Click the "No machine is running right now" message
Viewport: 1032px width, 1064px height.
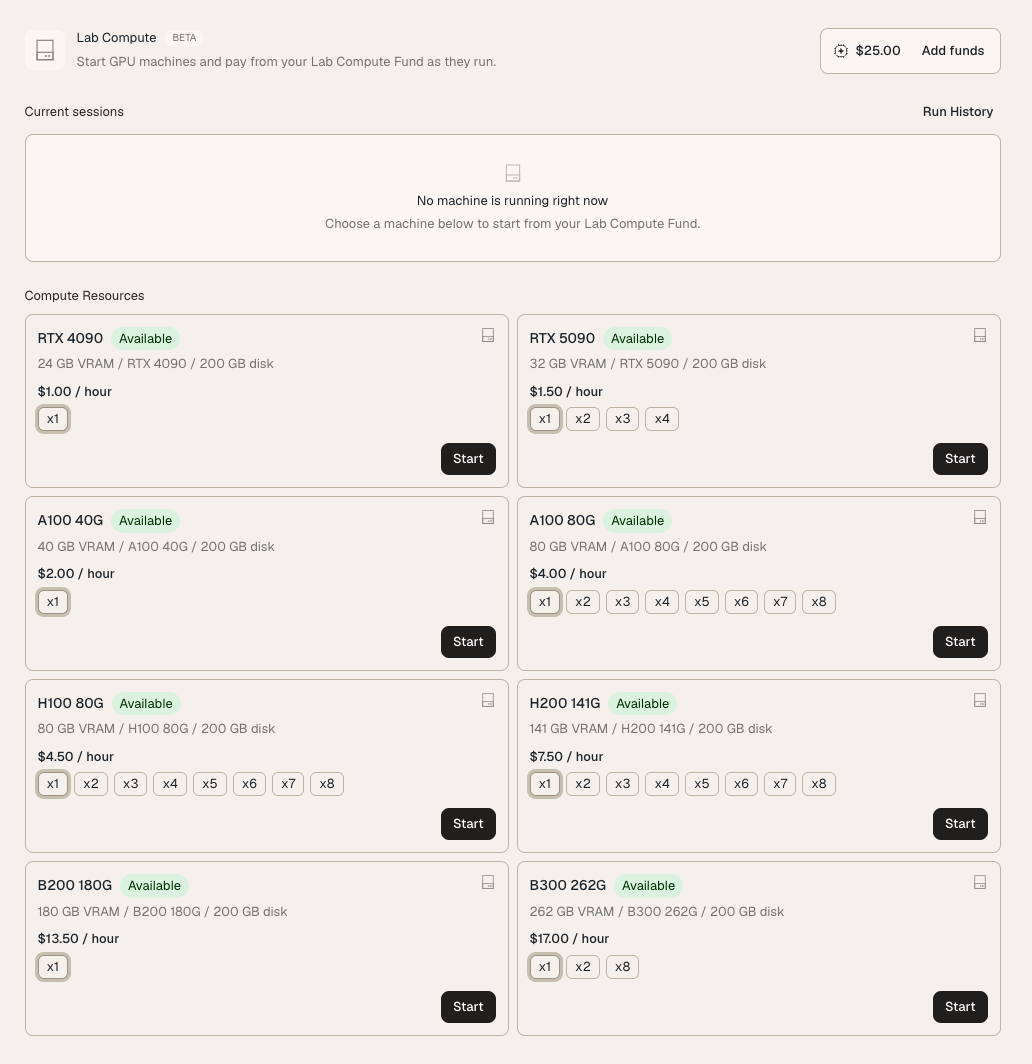512,201
